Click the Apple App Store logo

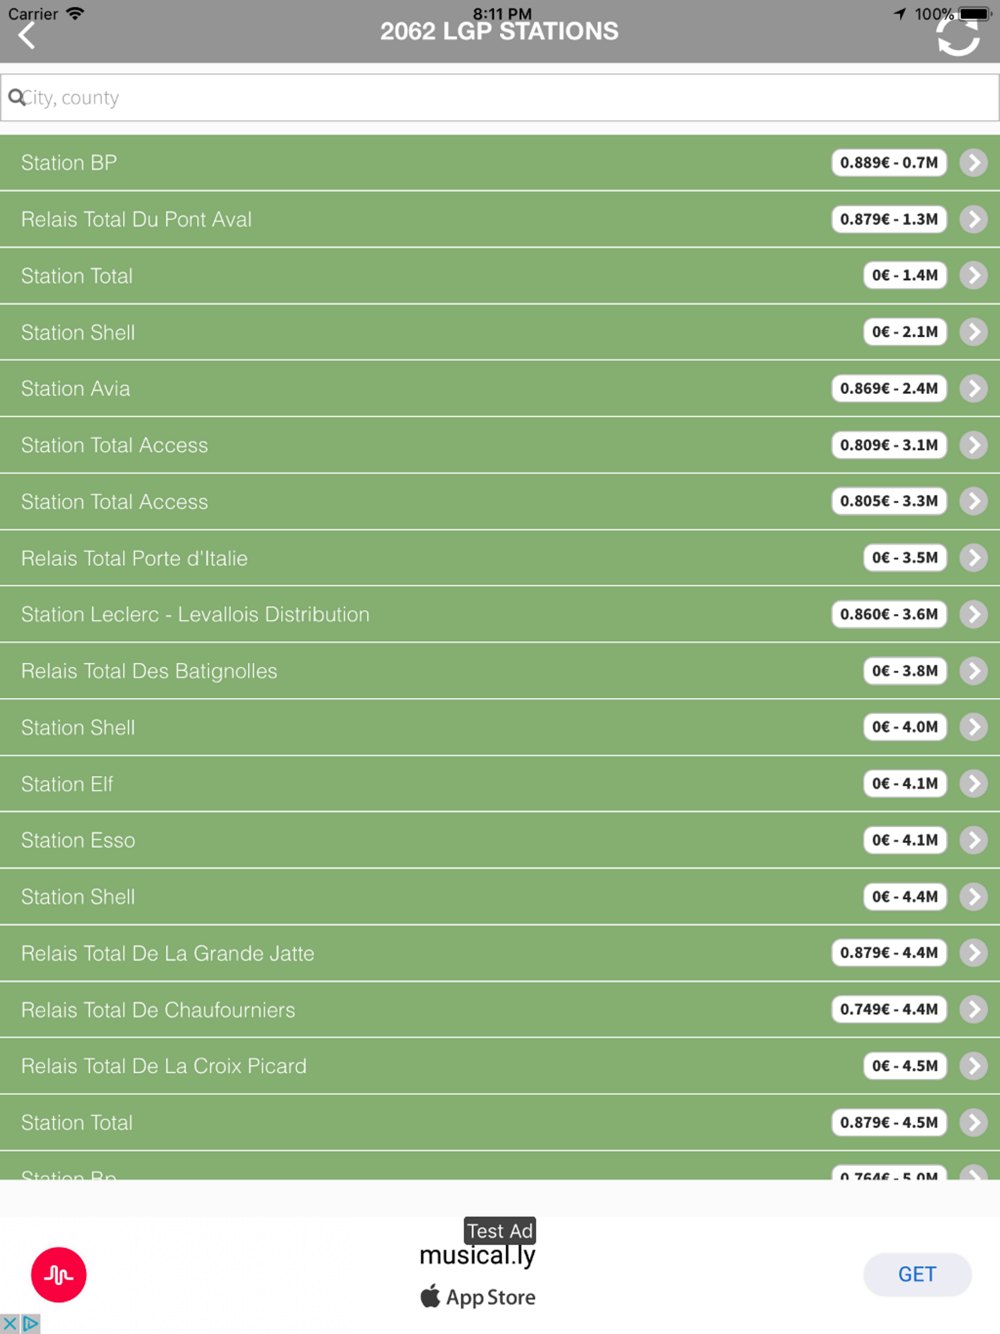pos(430,1296)
